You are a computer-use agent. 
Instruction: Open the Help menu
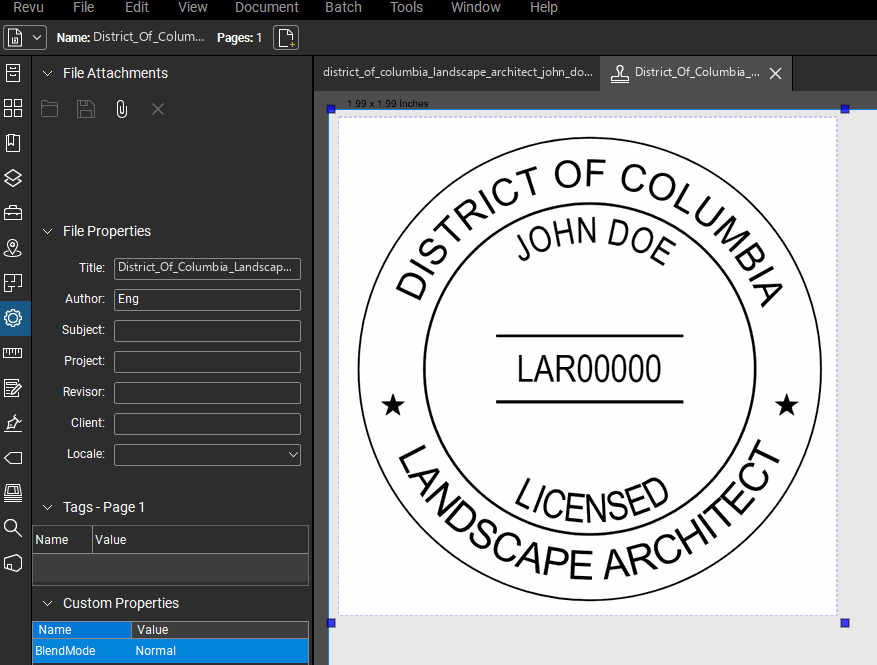544,7
